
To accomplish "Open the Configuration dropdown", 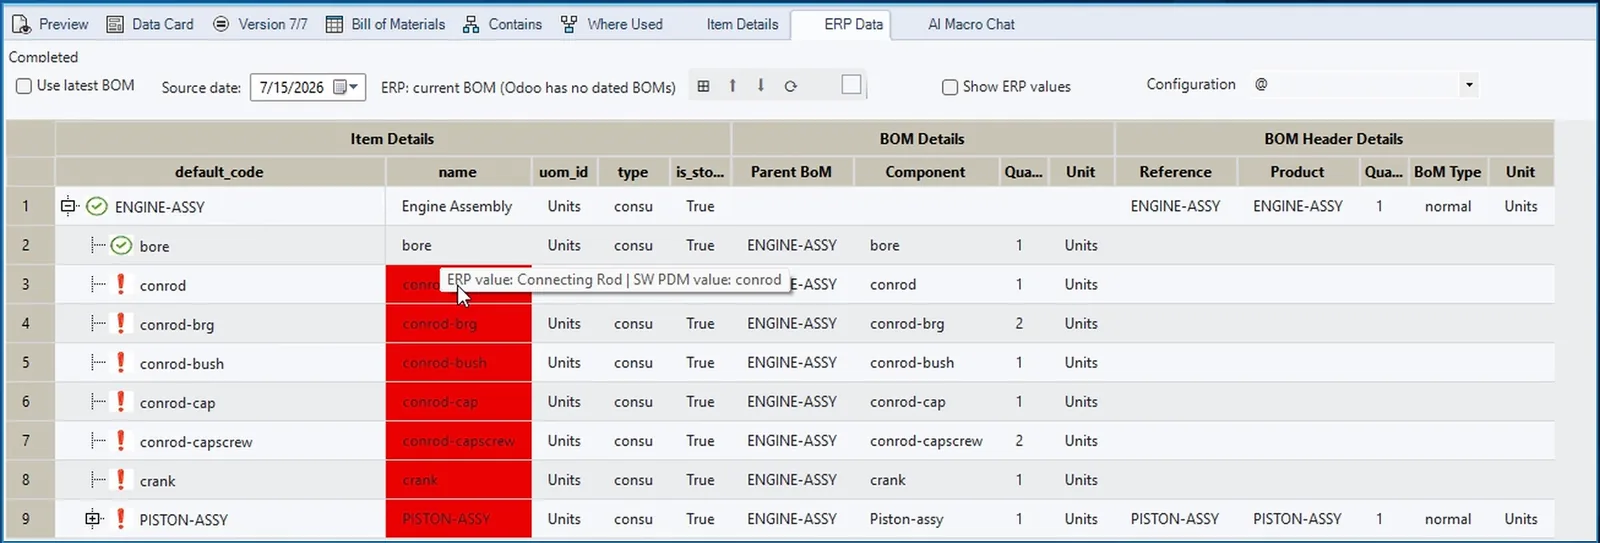I will pos(1469,85).
